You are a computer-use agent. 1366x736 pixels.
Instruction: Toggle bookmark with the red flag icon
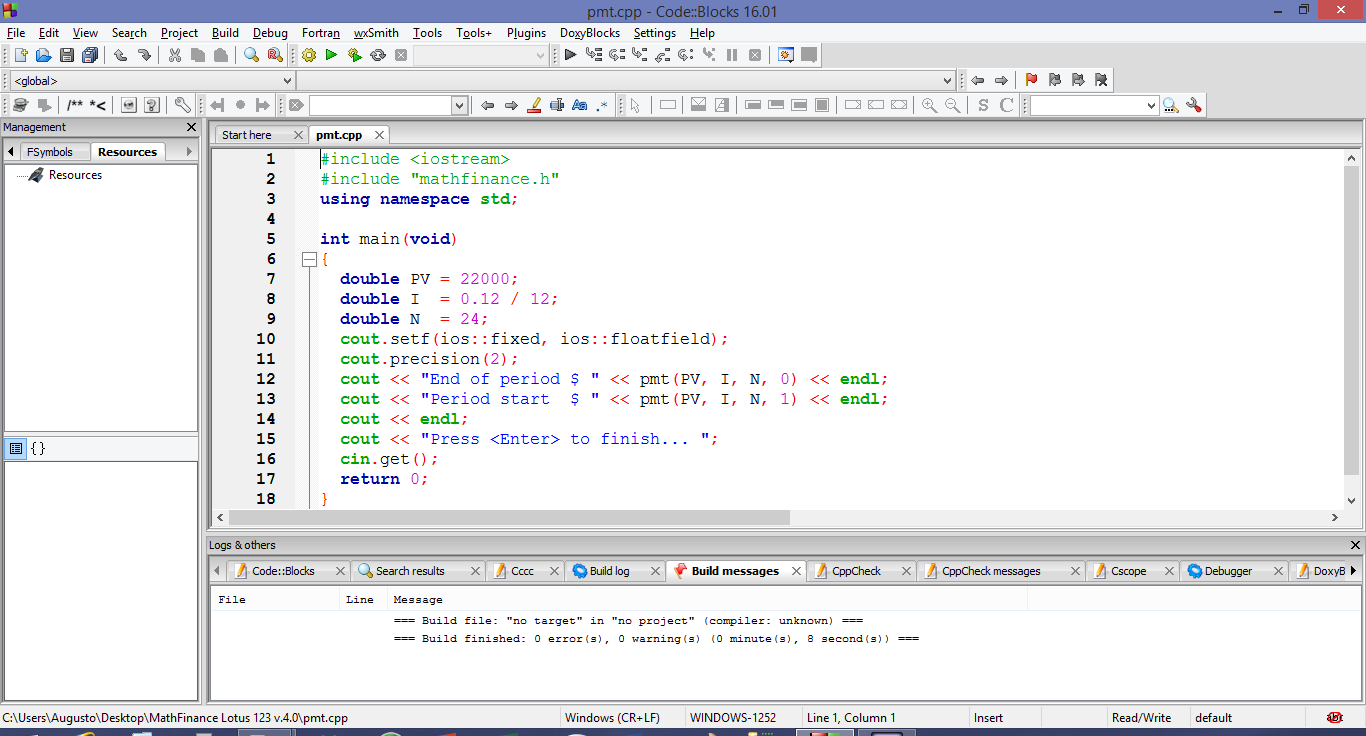[x=1031, y=80]
